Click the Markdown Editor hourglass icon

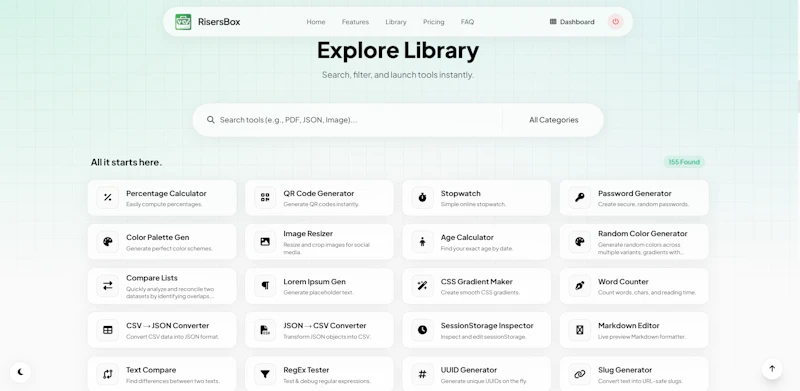(x=580, y=330)
